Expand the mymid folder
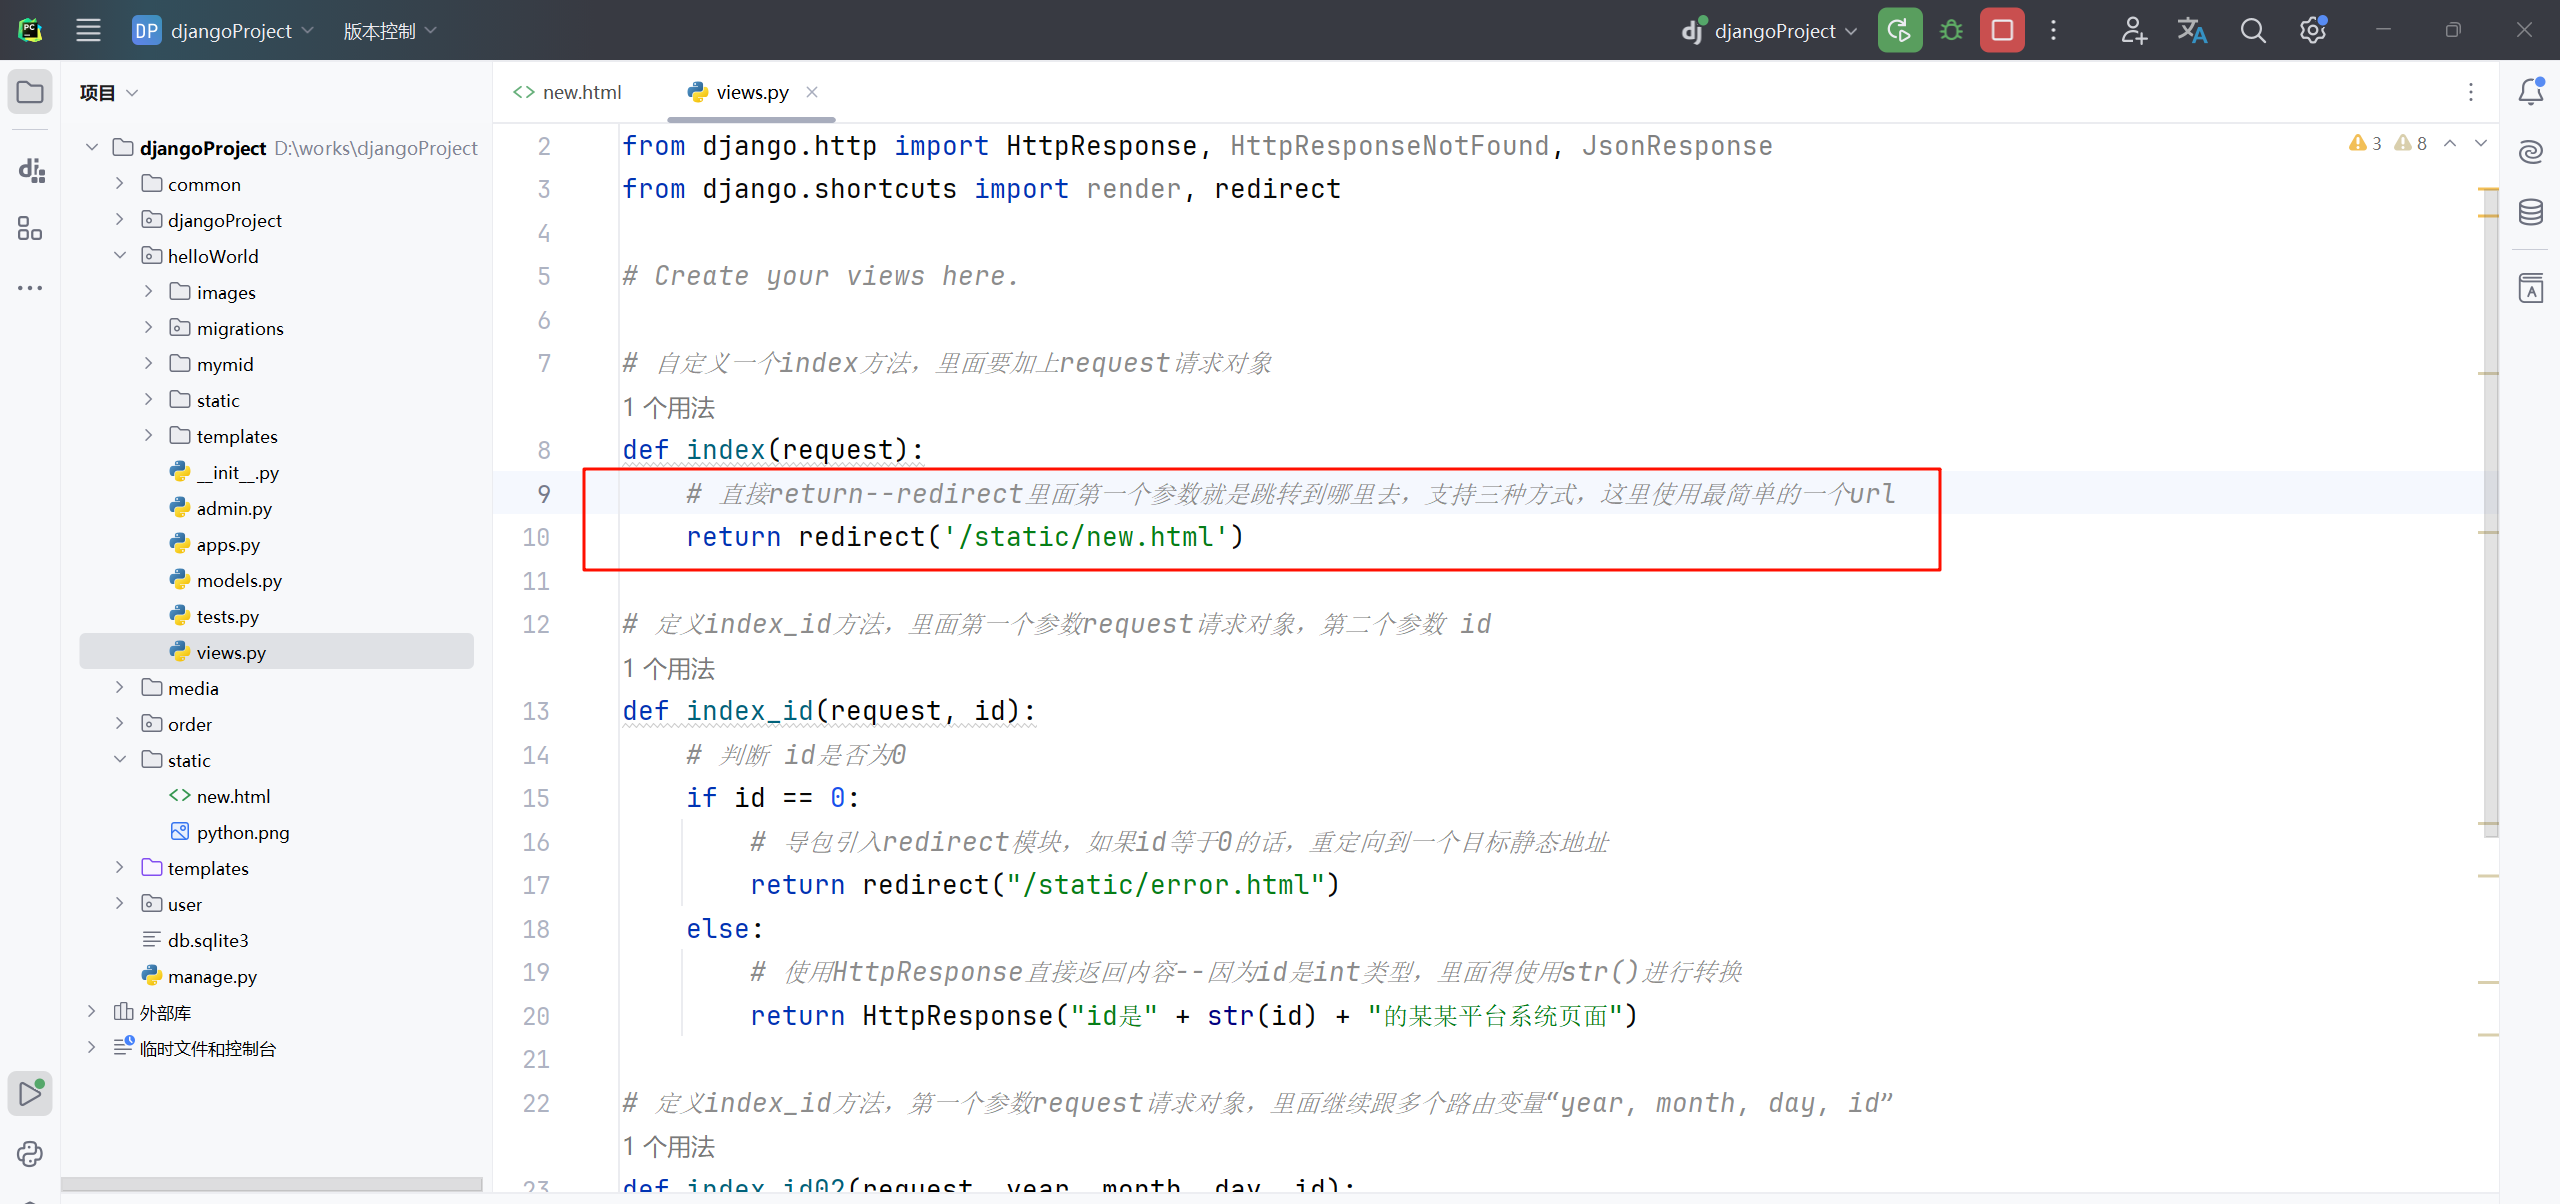This screenshot has height=1204, width=2560. pos(148,364)
